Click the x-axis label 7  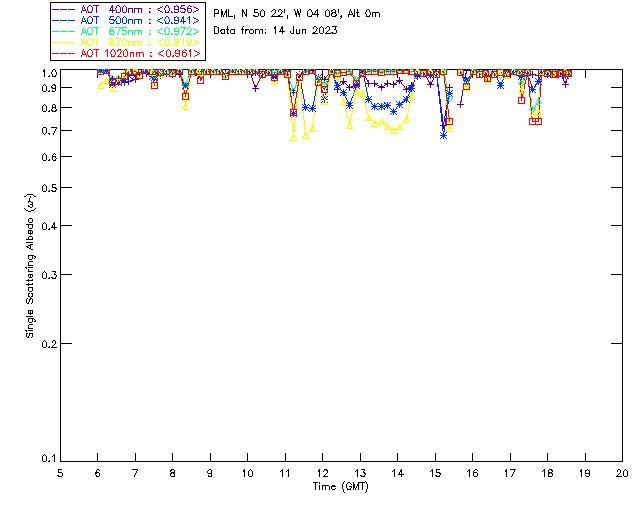(x=135, y=473)
